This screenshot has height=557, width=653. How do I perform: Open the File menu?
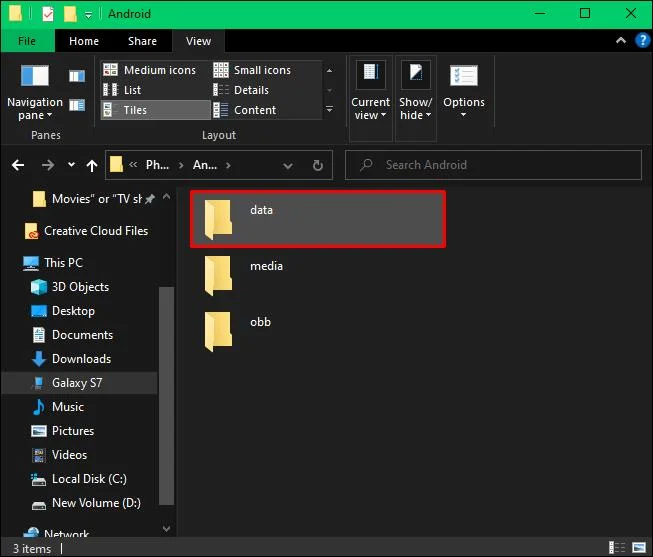(27, 41)
